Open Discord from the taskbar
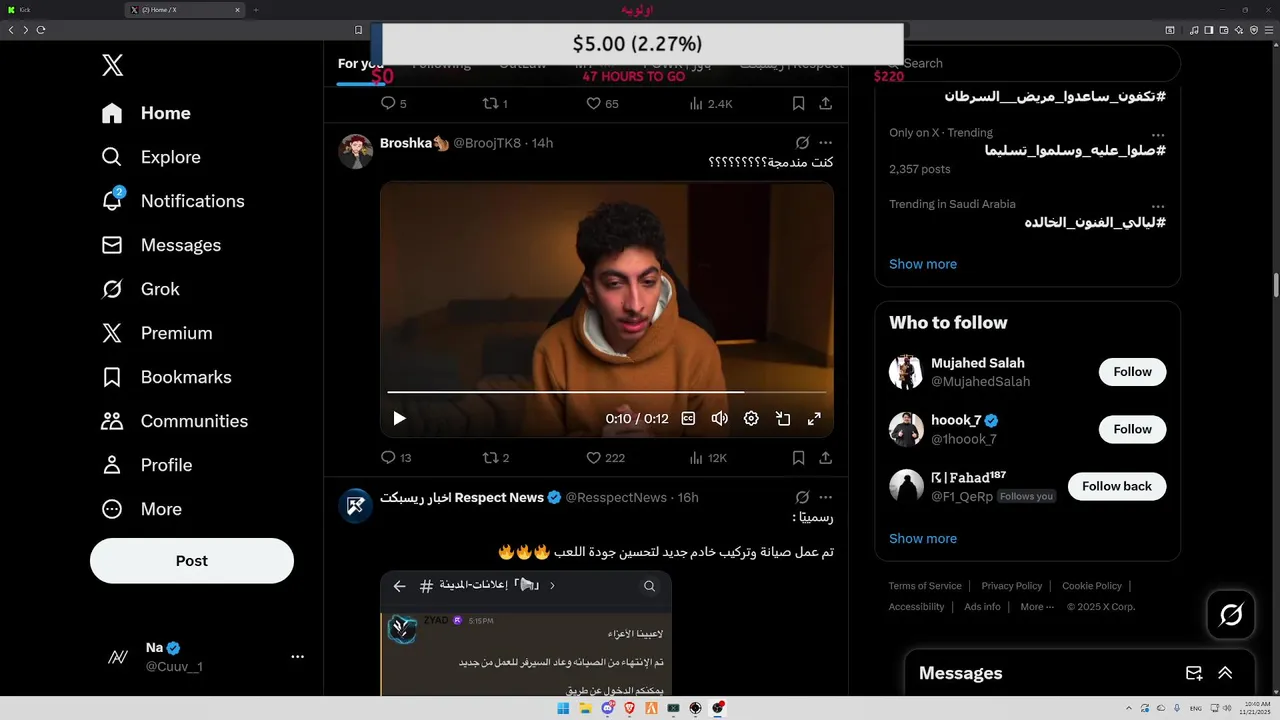This screenshot has height=720, width=1280. (x=607, y=708)
